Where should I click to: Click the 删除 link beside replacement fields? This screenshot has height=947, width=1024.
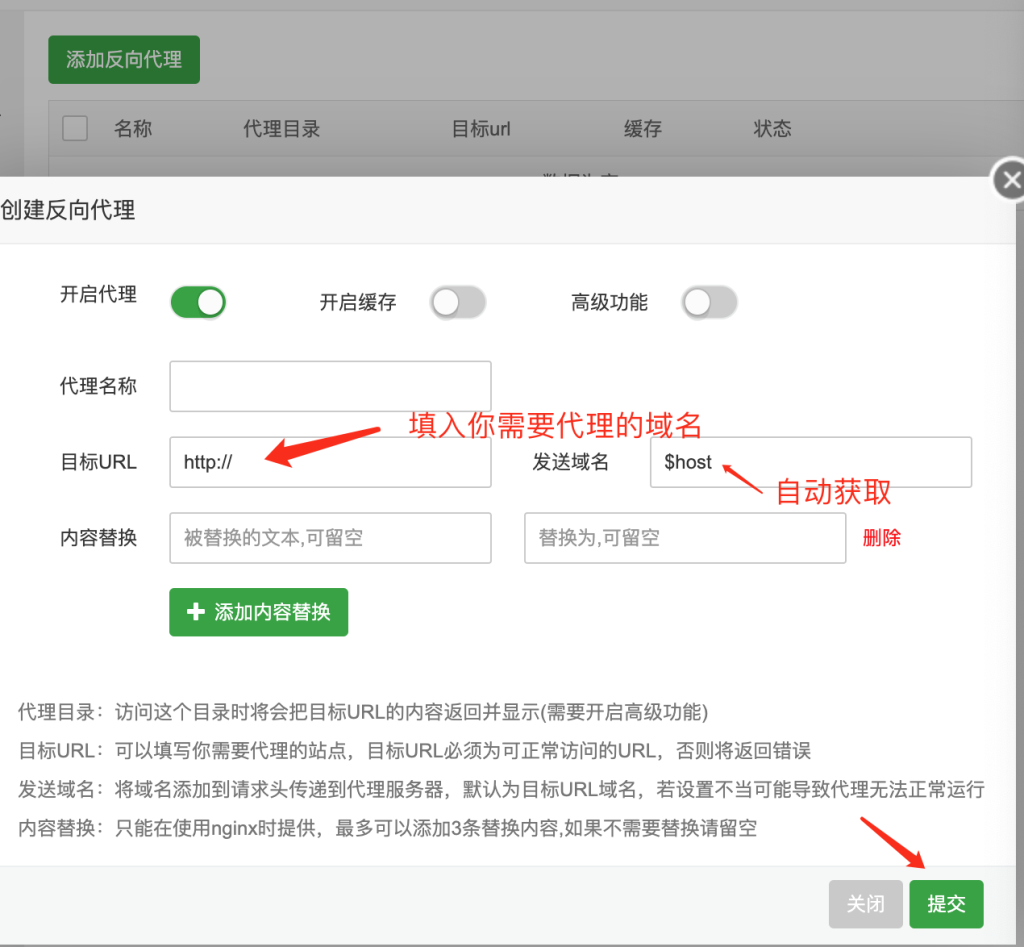[880, 538]
